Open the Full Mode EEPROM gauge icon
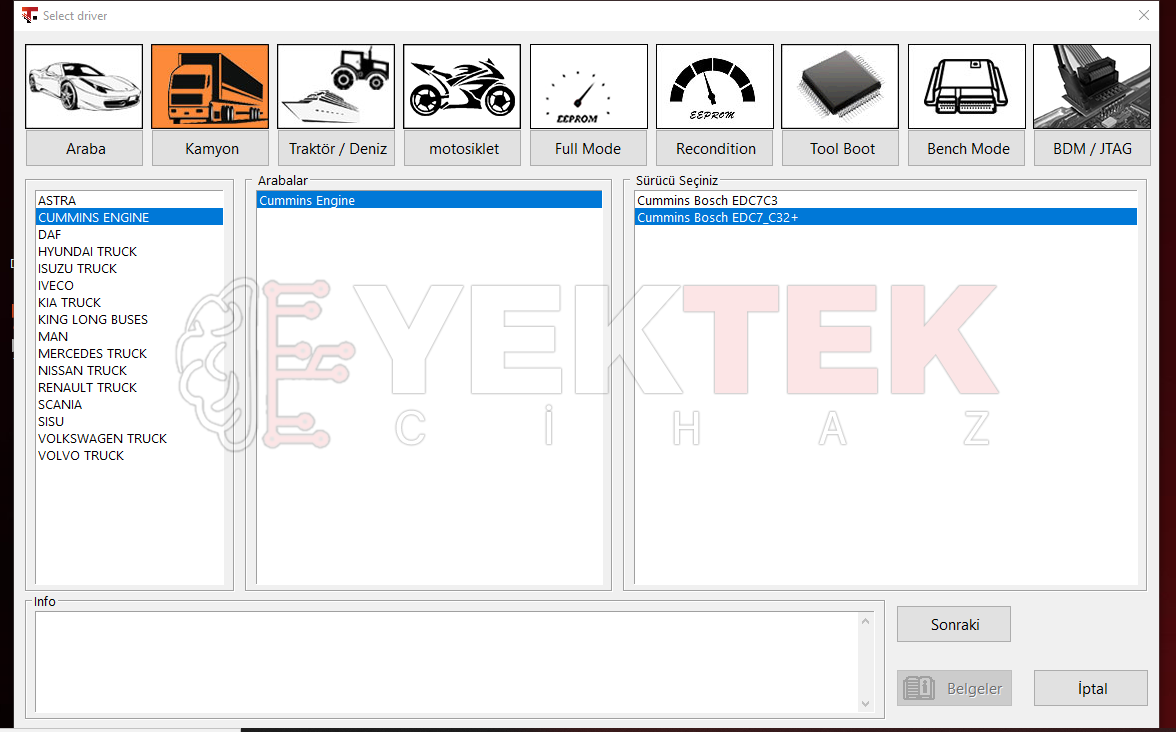This screenshot has height=732, width=1176. [589, 86]
